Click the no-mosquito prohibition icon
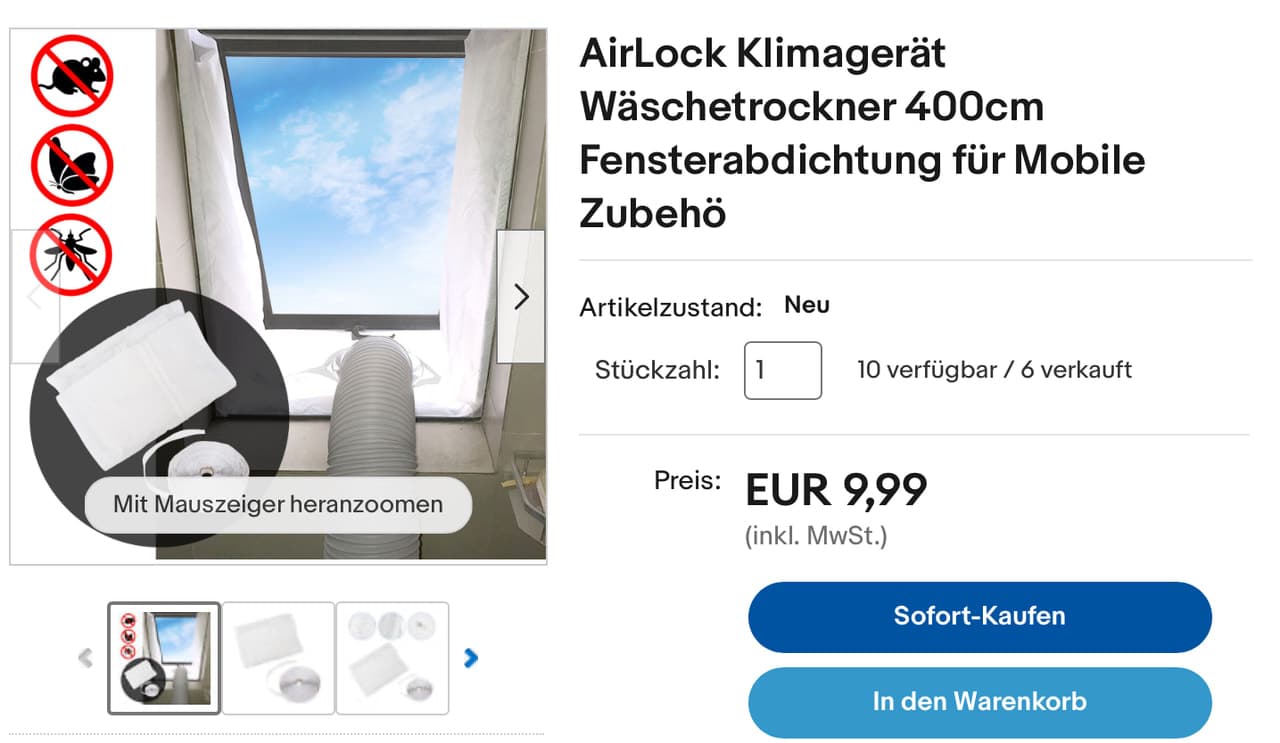Image resolution: width=1280 pixels, height=743 pixels. pos(70,254)
